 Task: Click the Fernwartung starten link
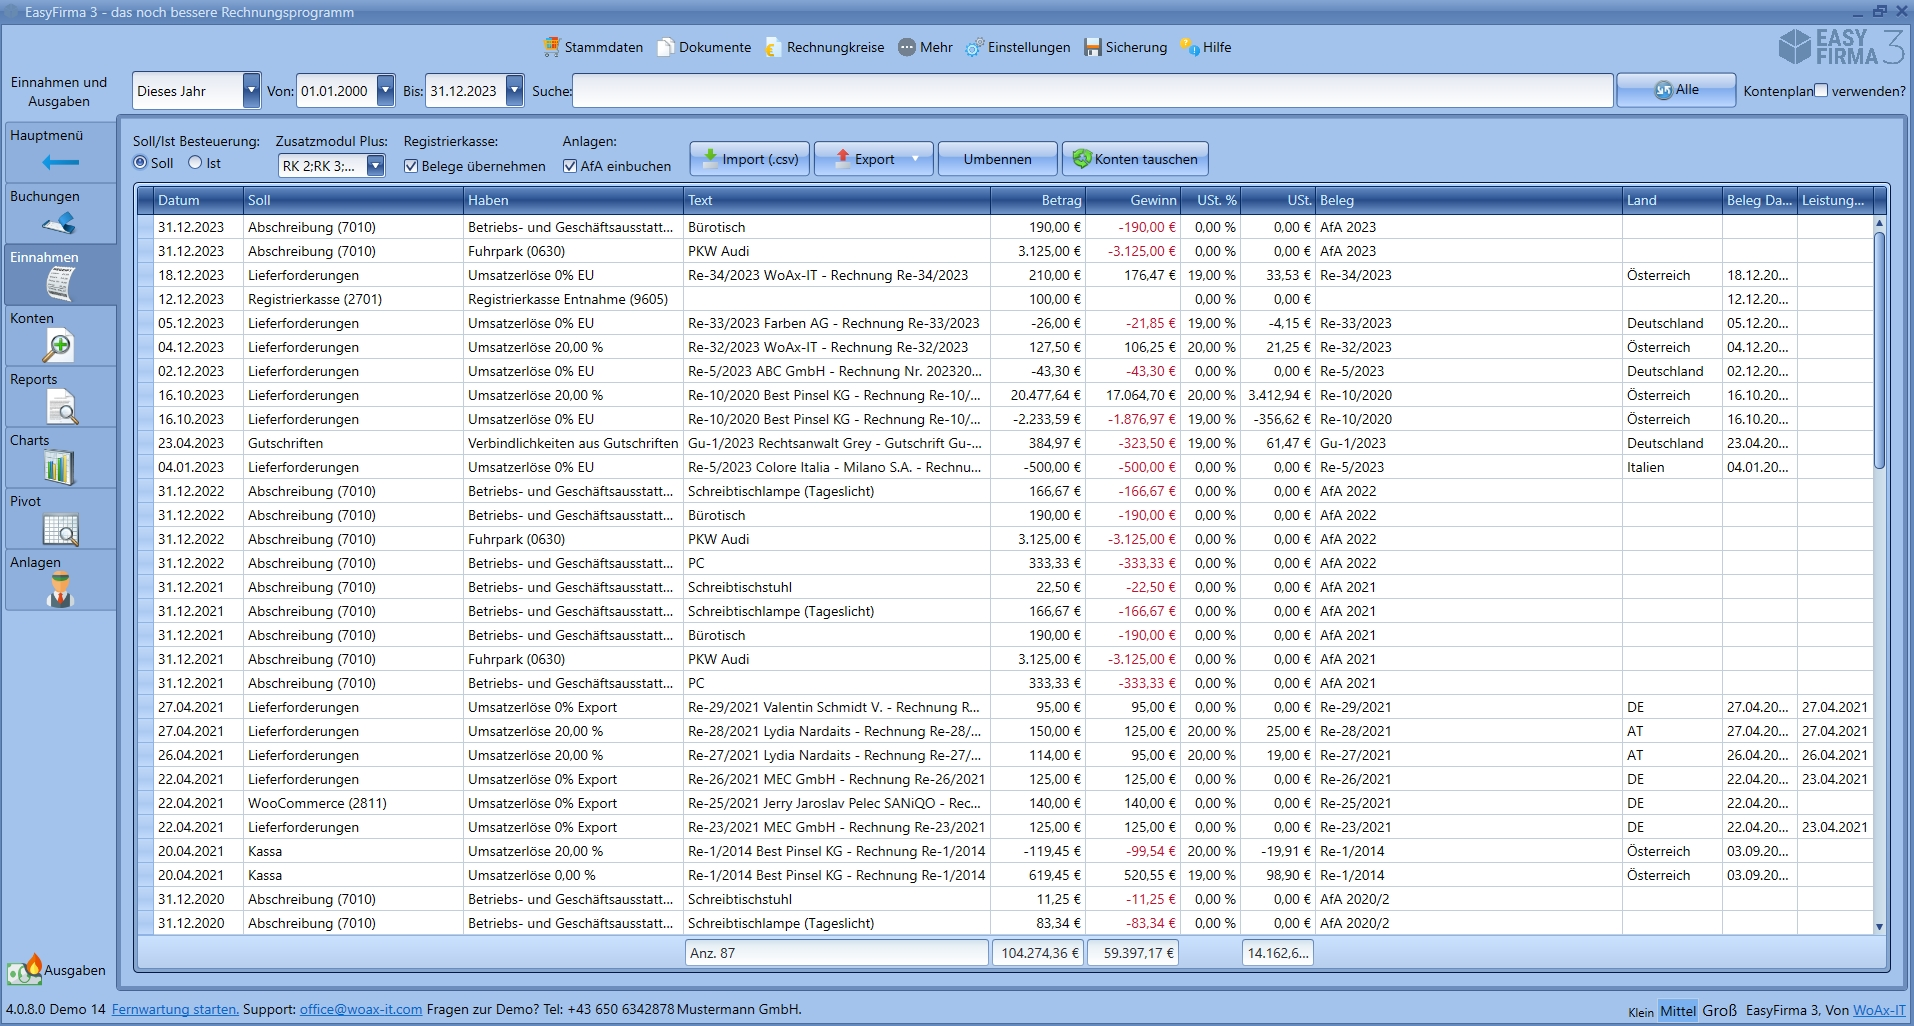pos(175,1009)
